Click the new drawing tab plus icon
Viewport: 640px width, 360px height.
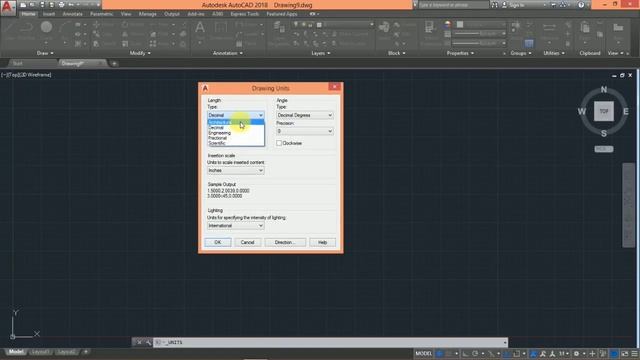click(114, 63)
